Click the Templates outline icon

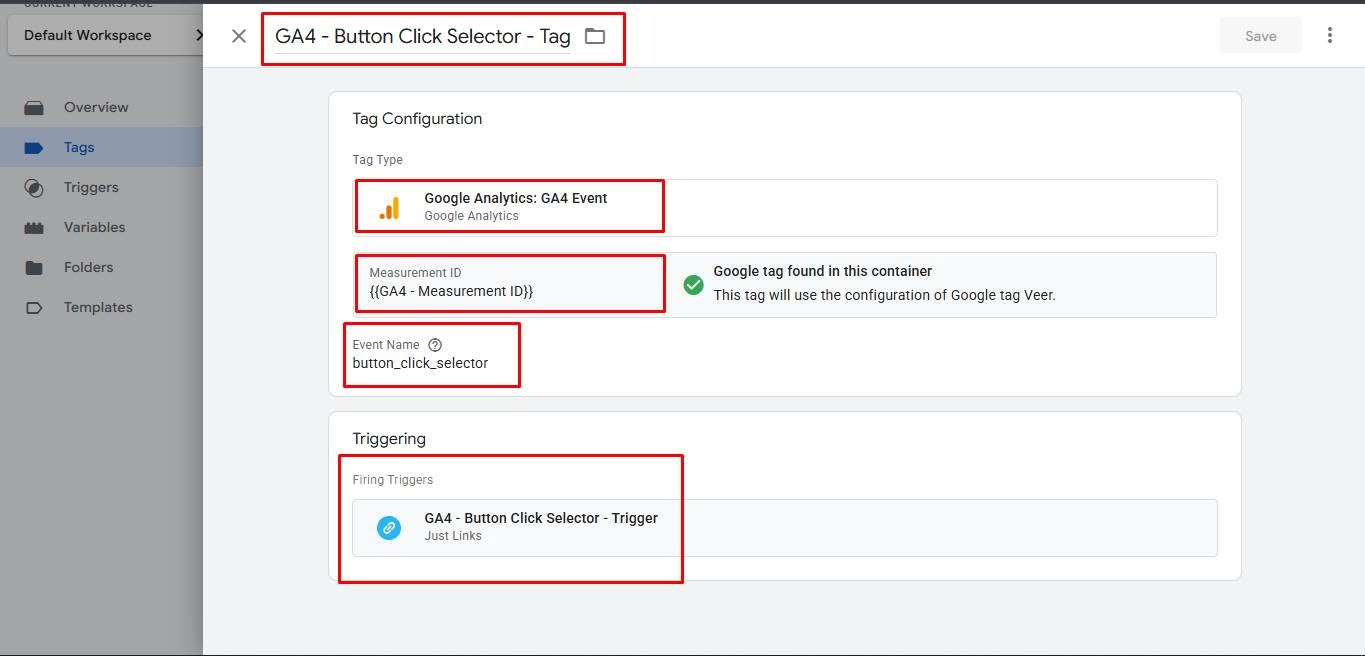34,307
